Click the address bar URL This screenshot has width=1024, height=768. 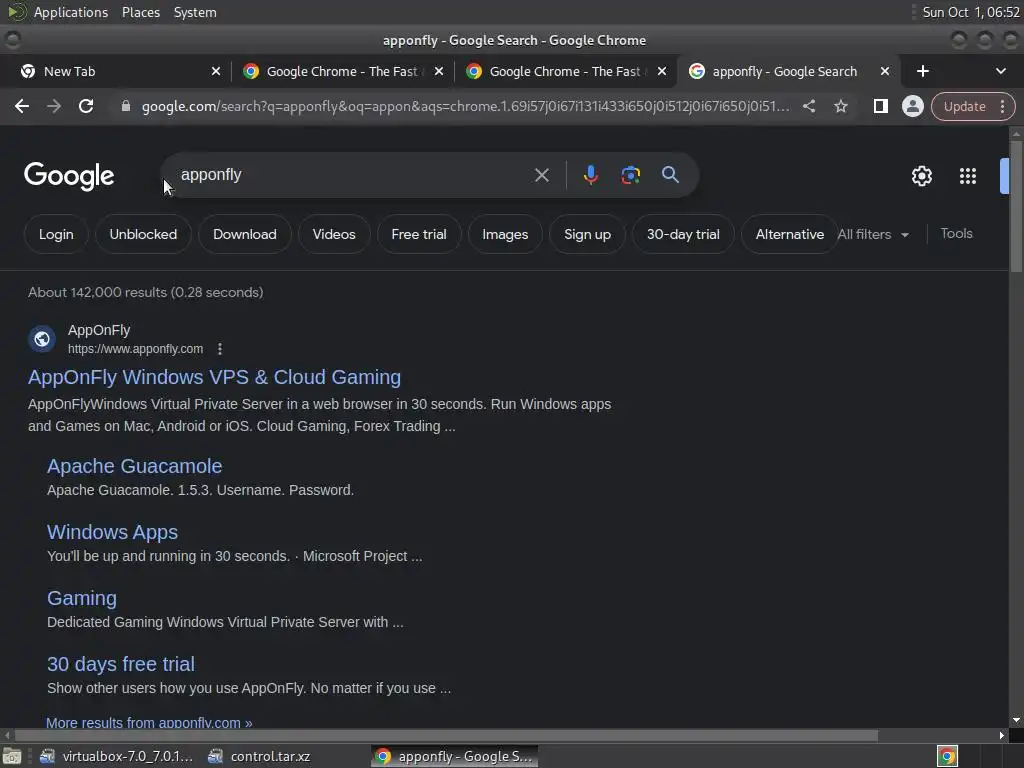pyautogui.click(x=465, y=106)
